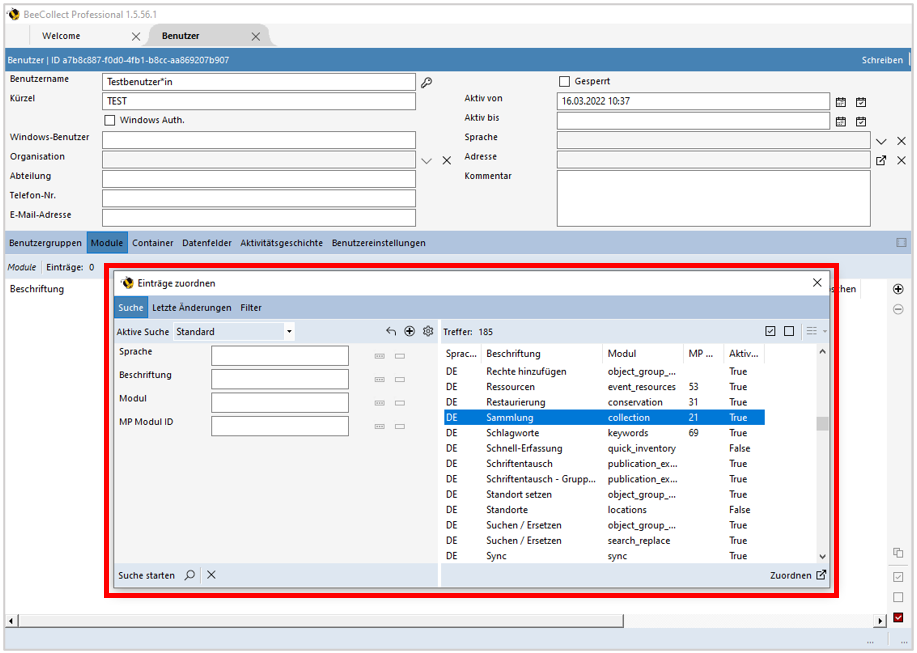Open calendar picker for Aktiv von

pos(841,101)
